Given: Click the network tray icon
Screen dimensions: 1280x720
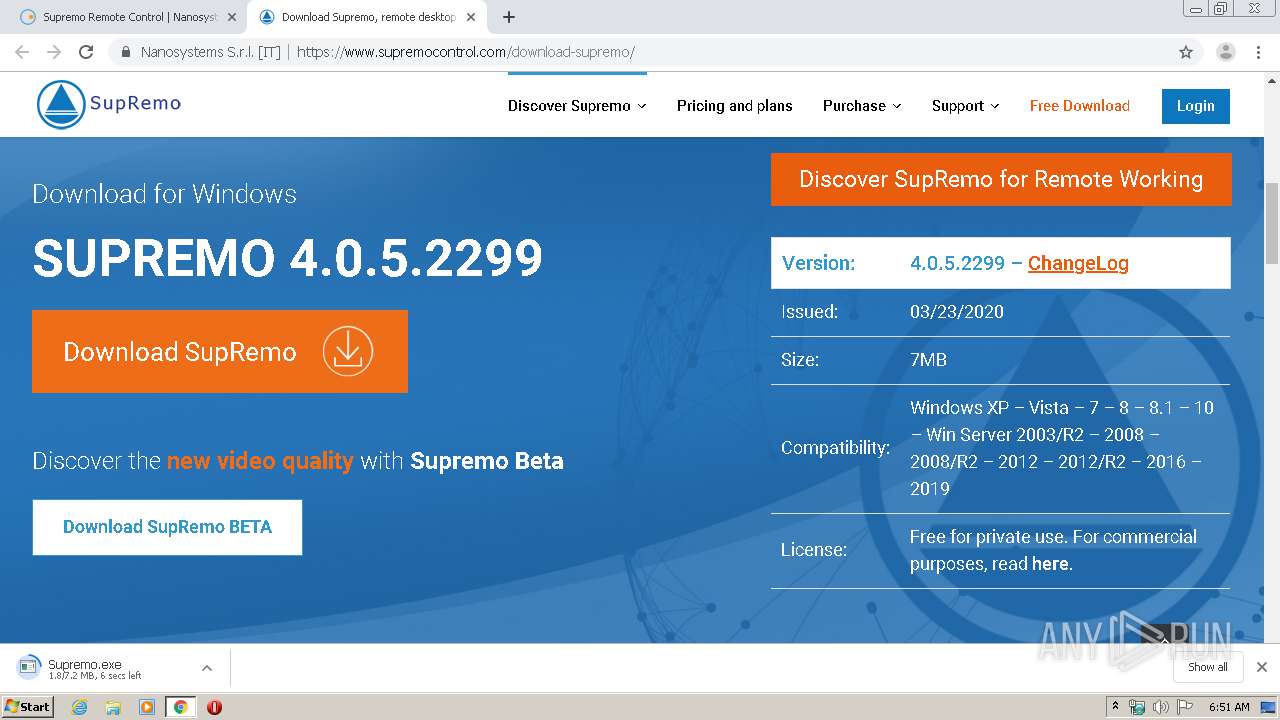Looking at the screenshot, I should point(1137,707).
